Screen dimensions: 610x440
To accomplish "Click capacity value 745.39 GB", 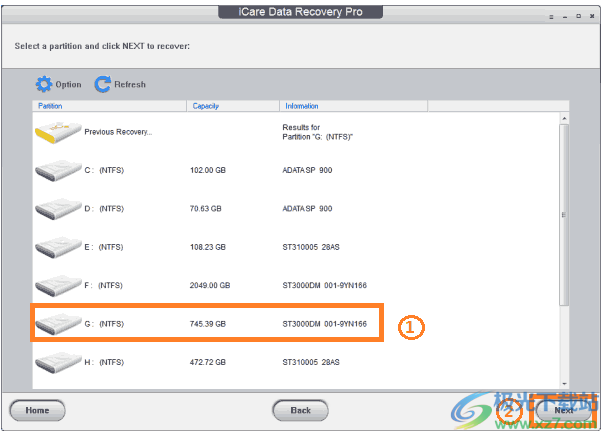I will tap(208, 324).
